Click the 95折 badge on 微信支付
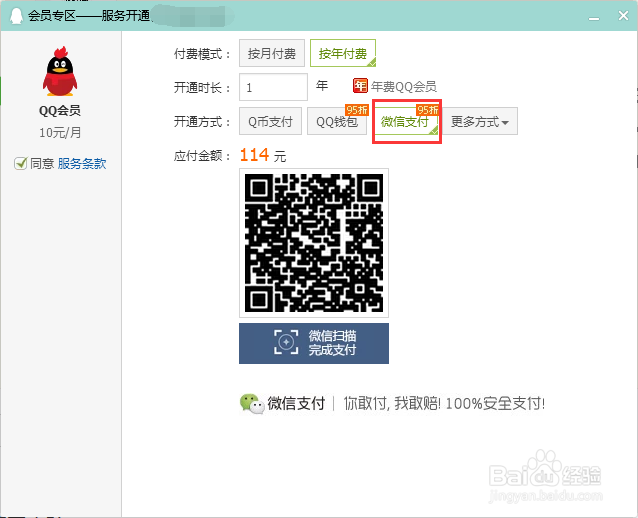 428,110
